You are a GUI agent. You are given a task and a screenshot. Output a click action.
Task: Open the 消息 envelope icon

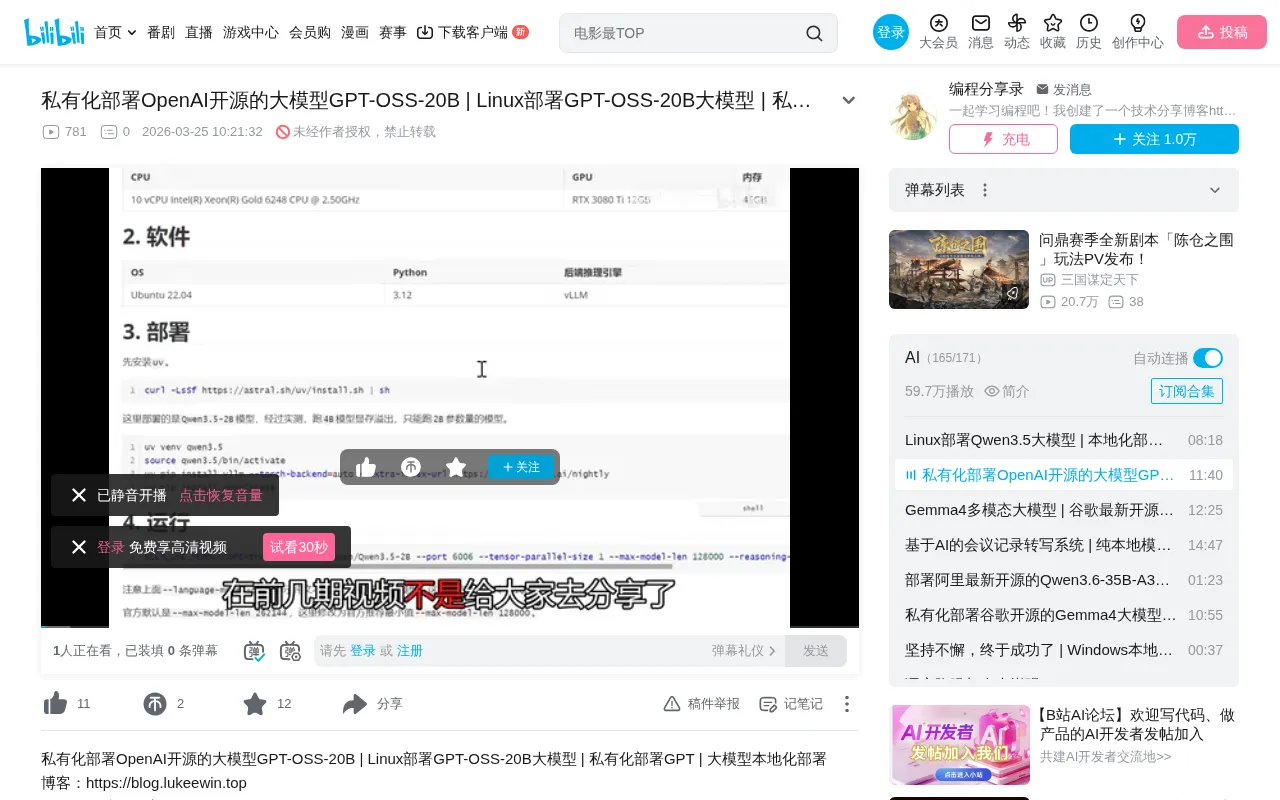click(x=981, y=23)
